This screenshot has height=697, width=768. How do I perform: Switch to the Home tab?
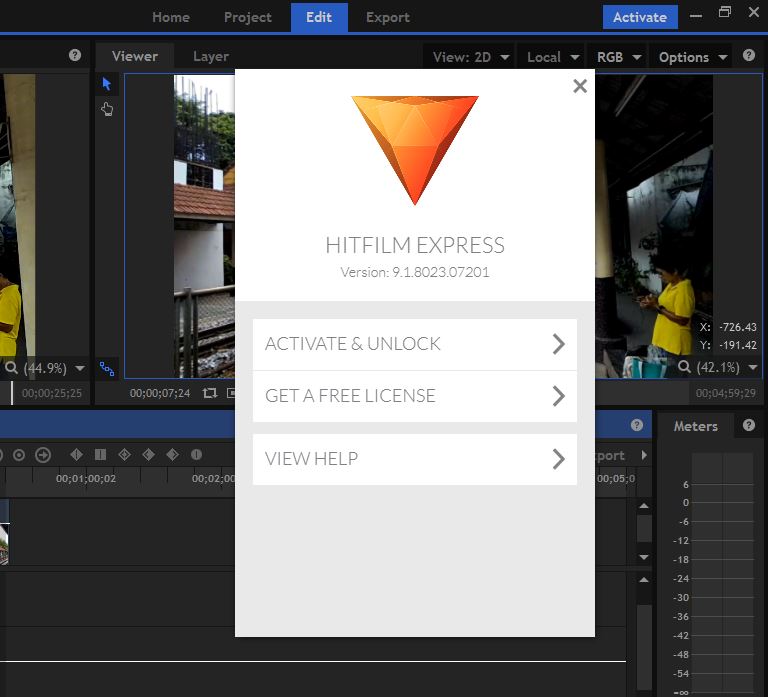[x=170, y=17]
